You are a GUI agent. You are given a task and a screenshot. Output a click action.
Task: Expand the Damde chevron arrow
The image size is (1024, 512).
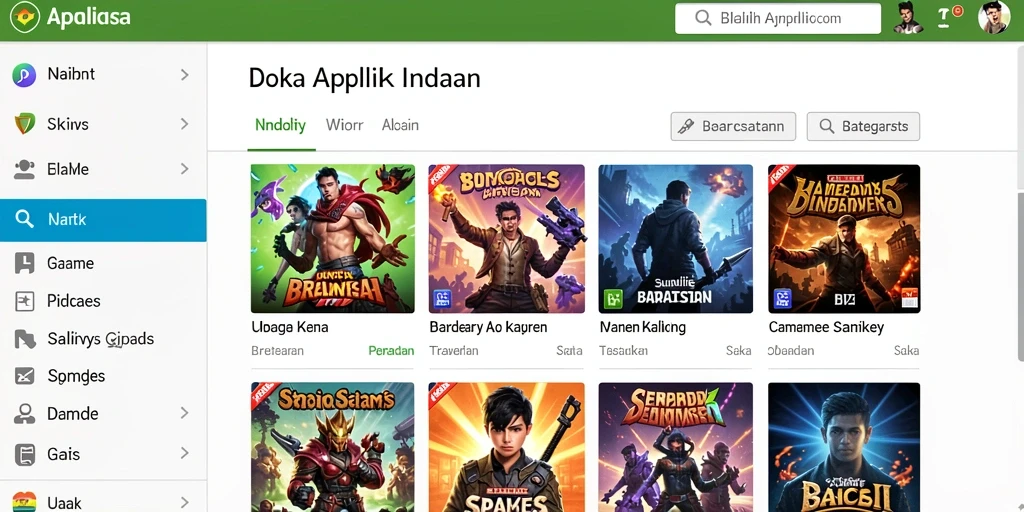tap(184, 413)
